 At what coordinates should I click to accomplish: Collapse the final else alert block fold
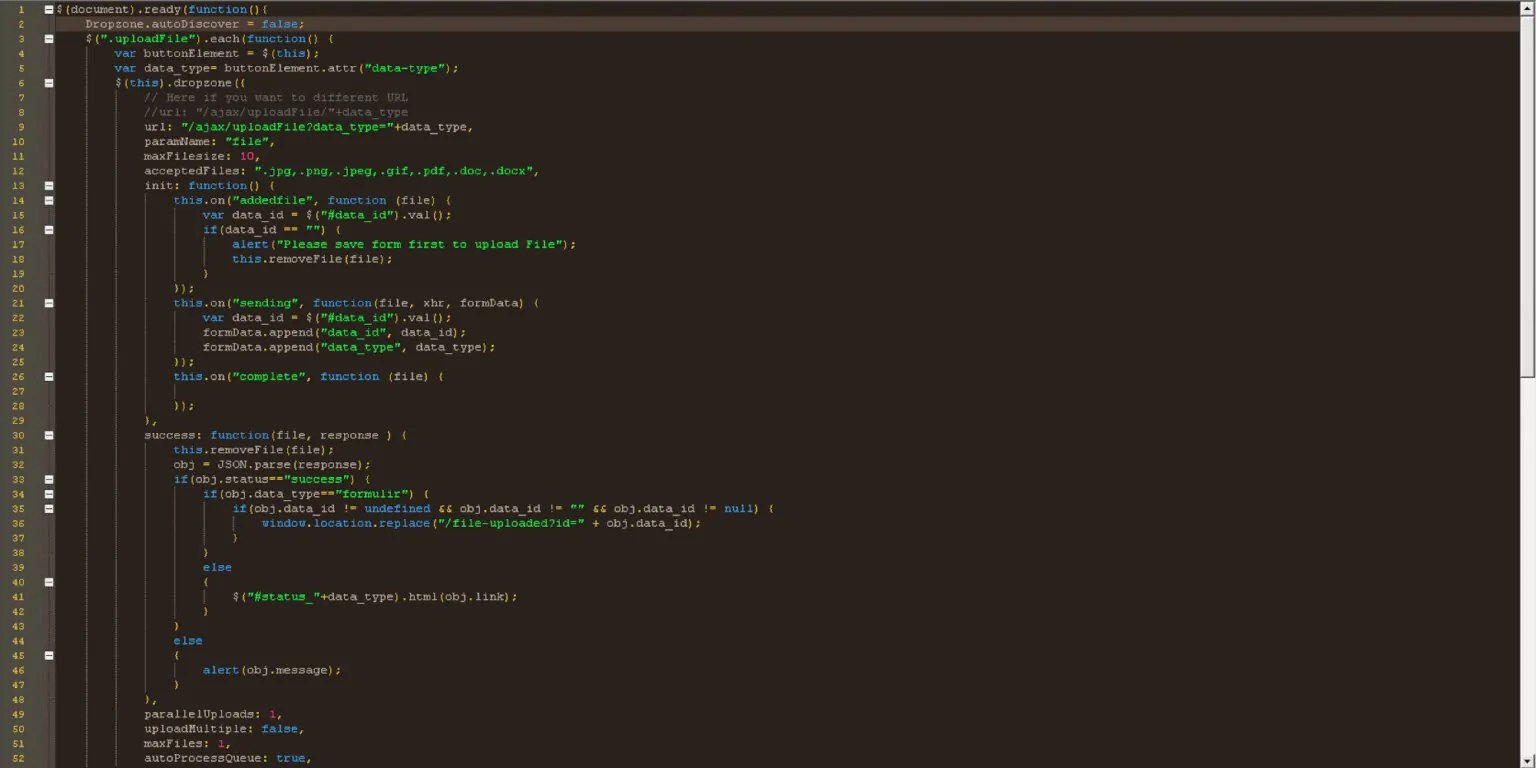click(48, 655)
